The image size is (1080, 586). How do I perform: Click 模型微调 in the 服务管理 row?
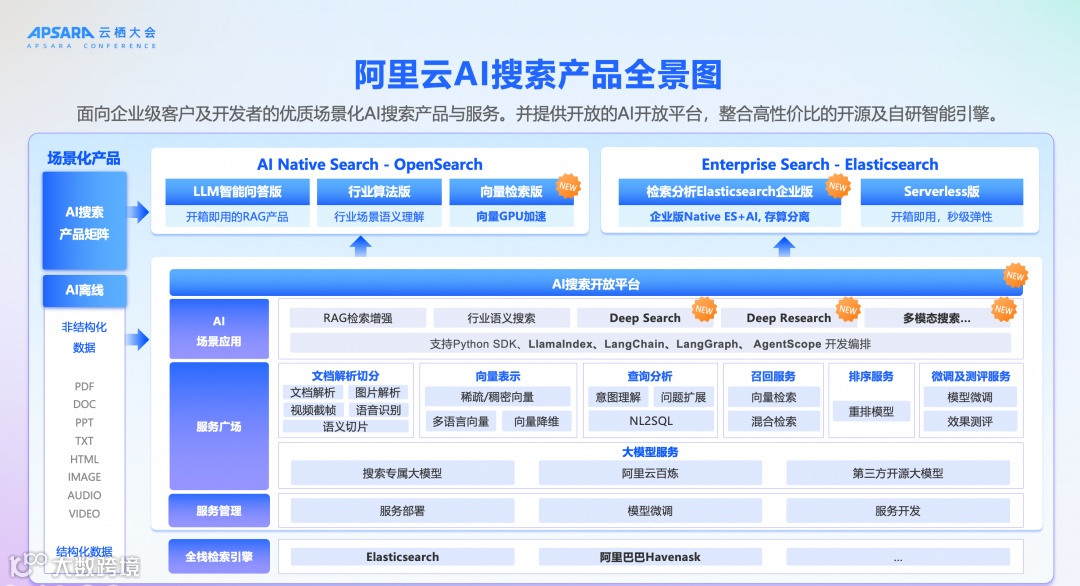650,511
